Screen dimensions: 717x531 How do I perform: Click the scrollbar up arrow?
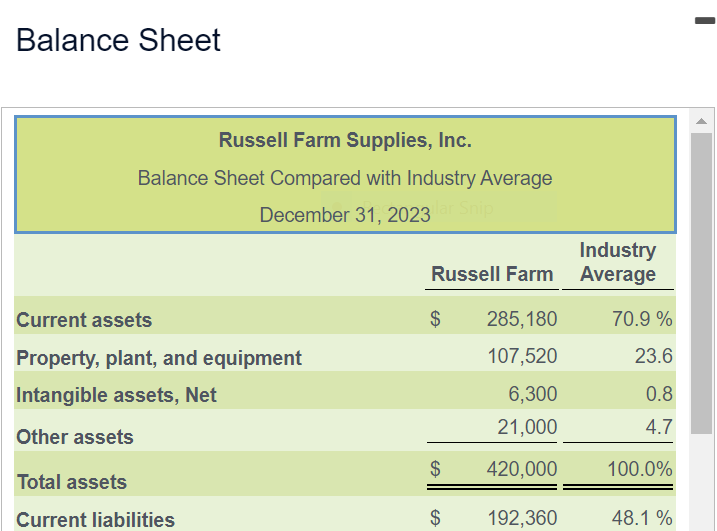[x=701, y=121]
